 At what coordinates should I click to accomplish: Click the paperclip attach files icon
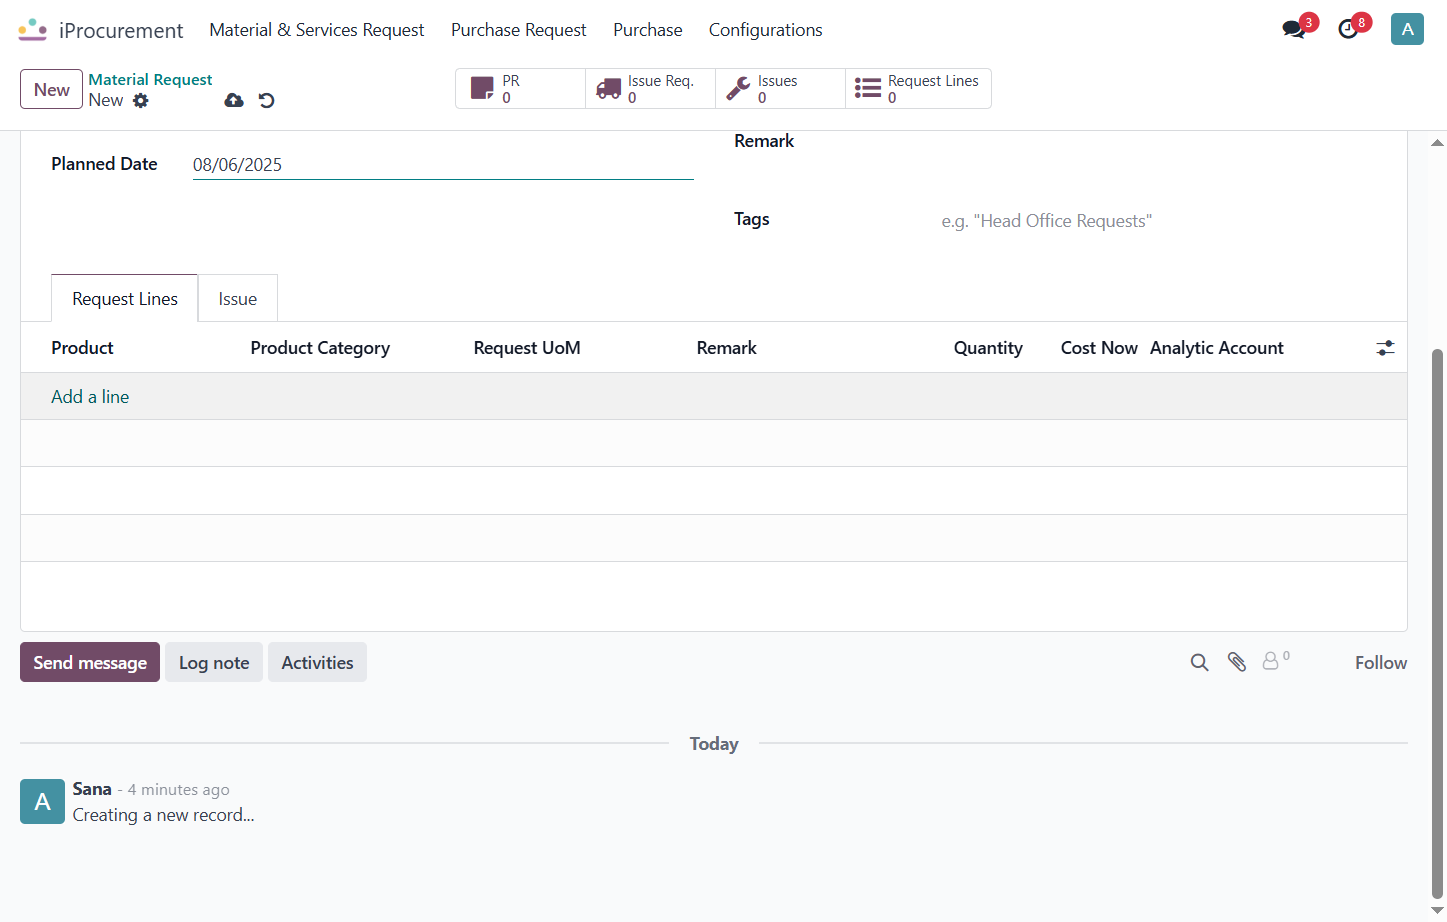[x=1237, y=662]
